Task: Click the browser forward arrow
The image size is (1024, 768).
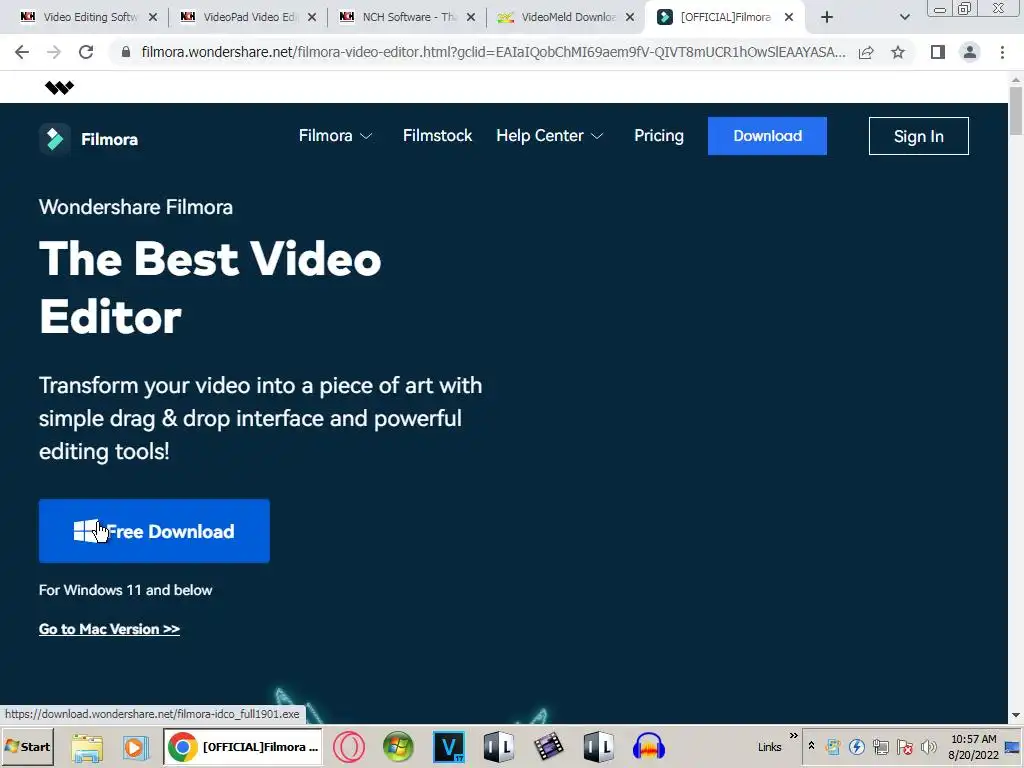Action: click(54, 52)
